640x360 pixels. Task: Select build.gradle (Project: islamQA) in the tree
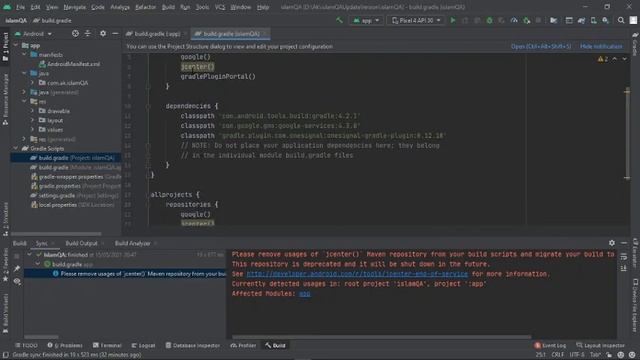point(66,158)
